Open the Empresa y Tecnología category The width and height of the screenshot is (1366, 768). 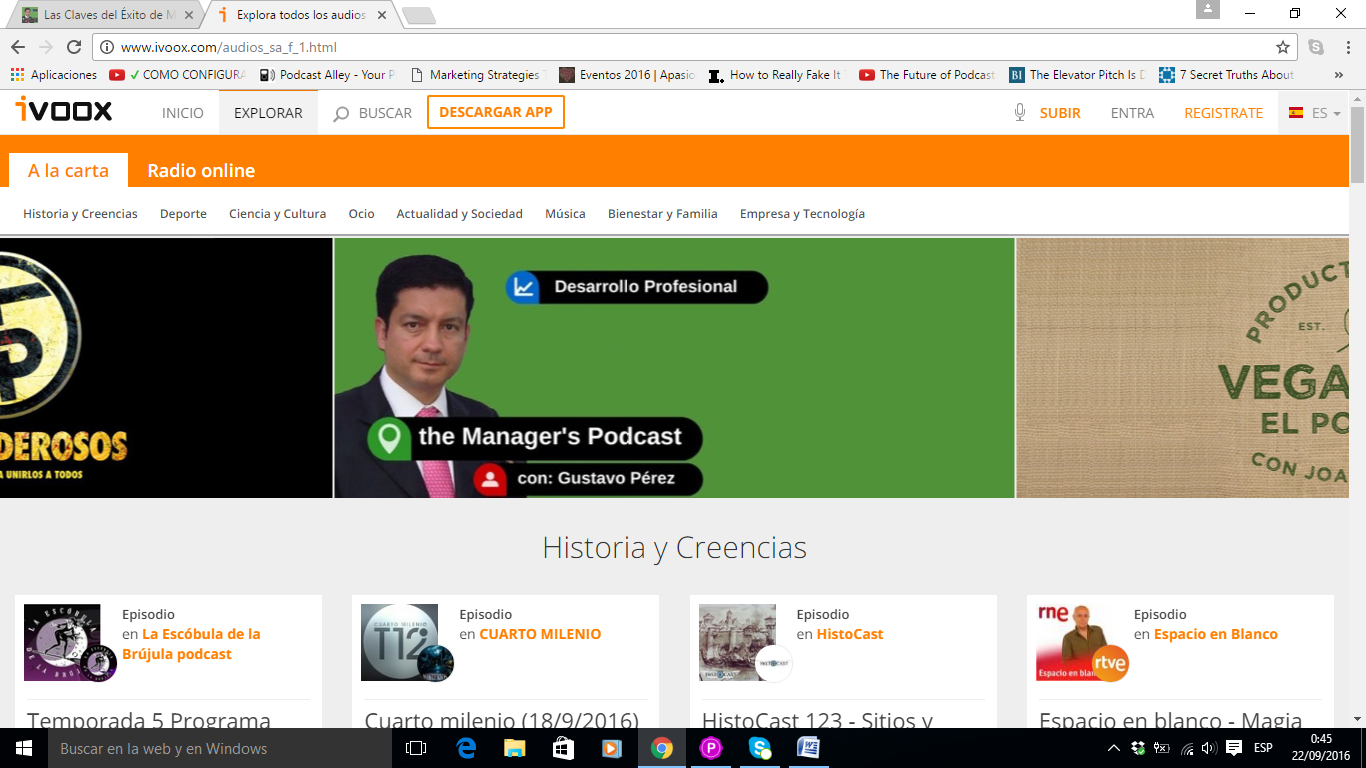tap(802, 214)
